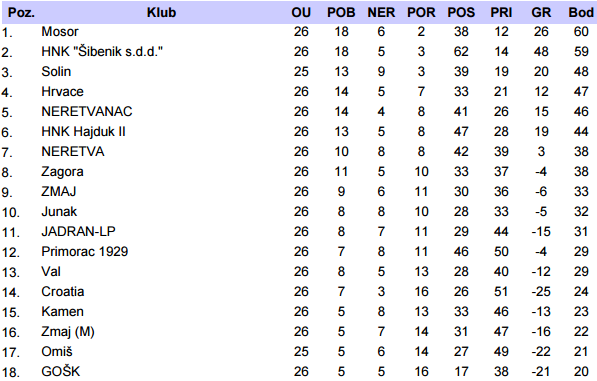Viewport: 597px width, 381px height.
Task: Select the Omiš club entry
Action: (57, 351)
